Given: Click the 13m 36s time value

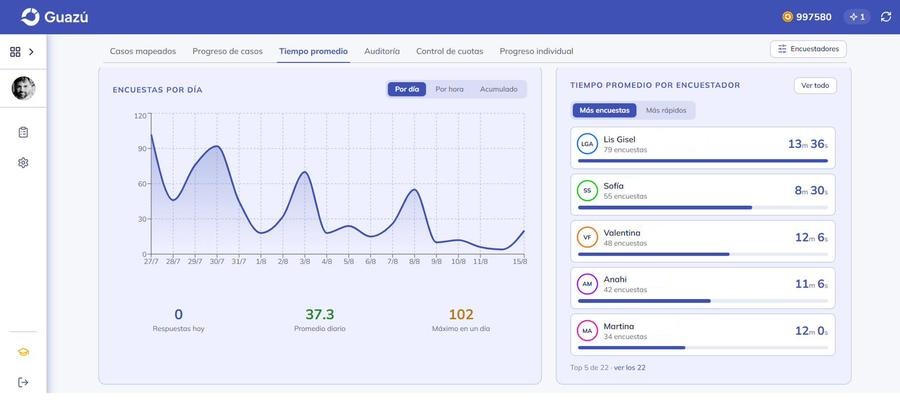Looking at the screenshot, I should 808,145.
